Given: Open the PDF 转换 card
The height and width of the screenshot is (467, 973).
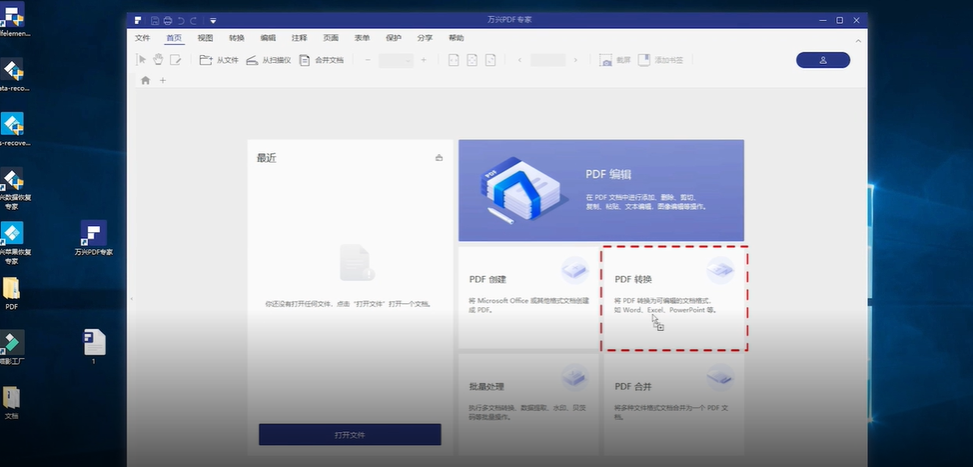Looking at the screenshot, I should click(674, 298).
